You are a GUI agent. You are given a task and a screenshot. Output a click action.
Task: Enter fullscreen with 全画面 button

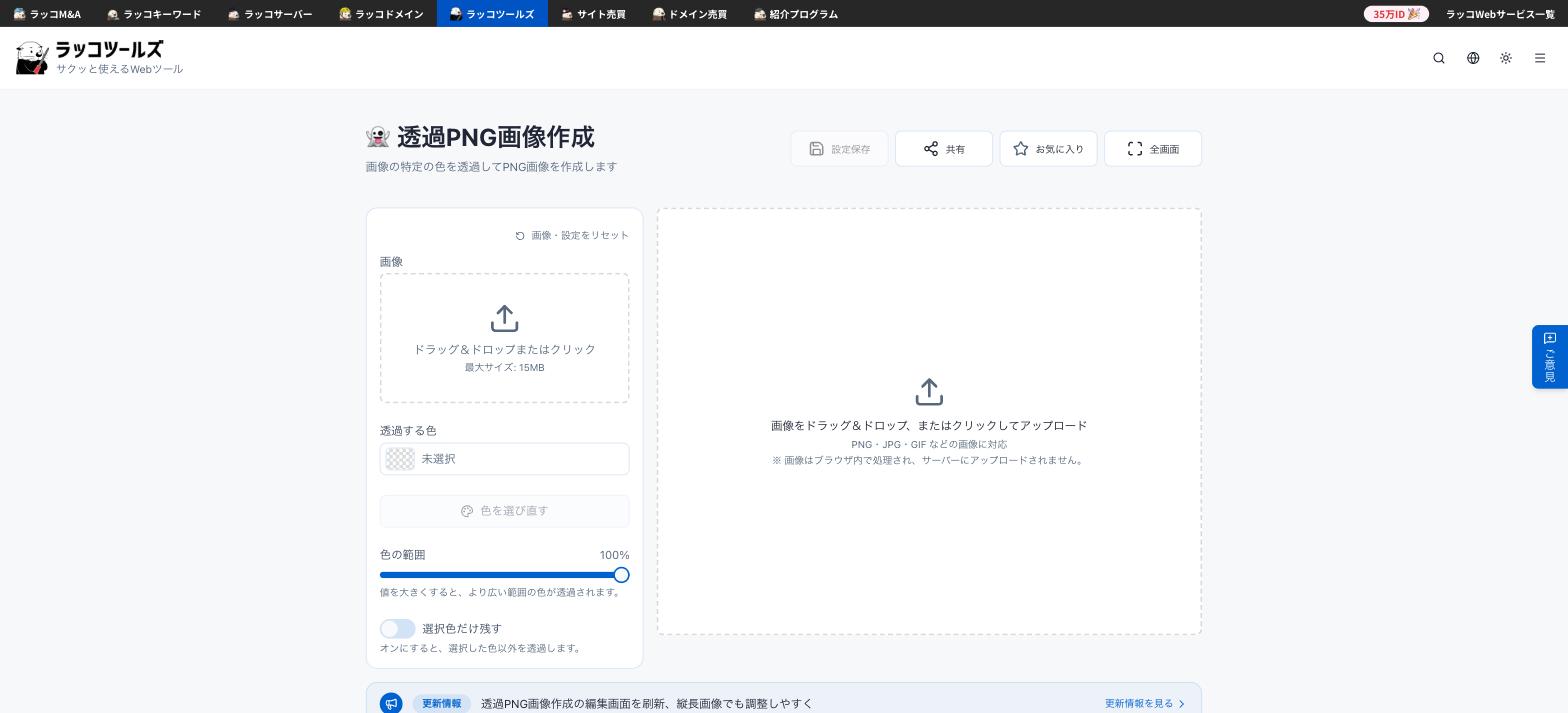click(1153, 149)
